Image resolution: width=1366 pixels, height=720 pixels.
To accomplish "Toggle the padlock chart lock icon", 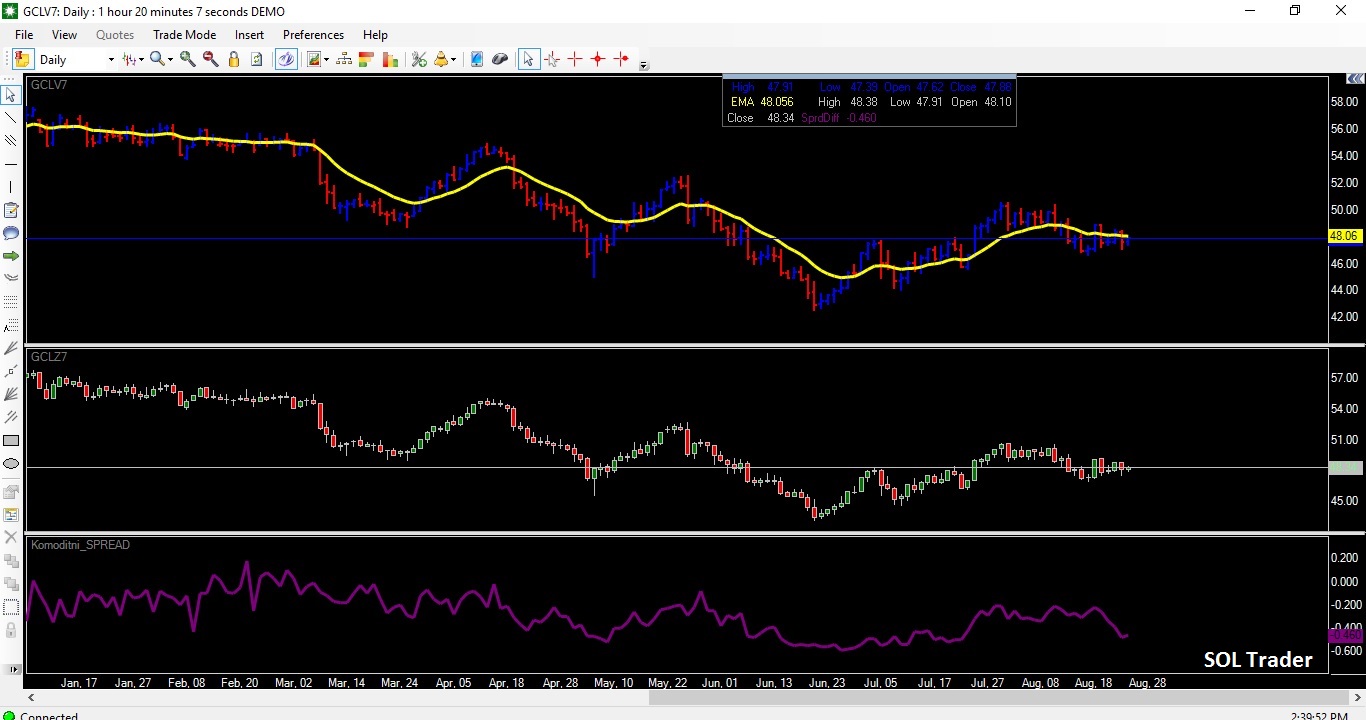I will pyautogui.click(x=234, y=59).
